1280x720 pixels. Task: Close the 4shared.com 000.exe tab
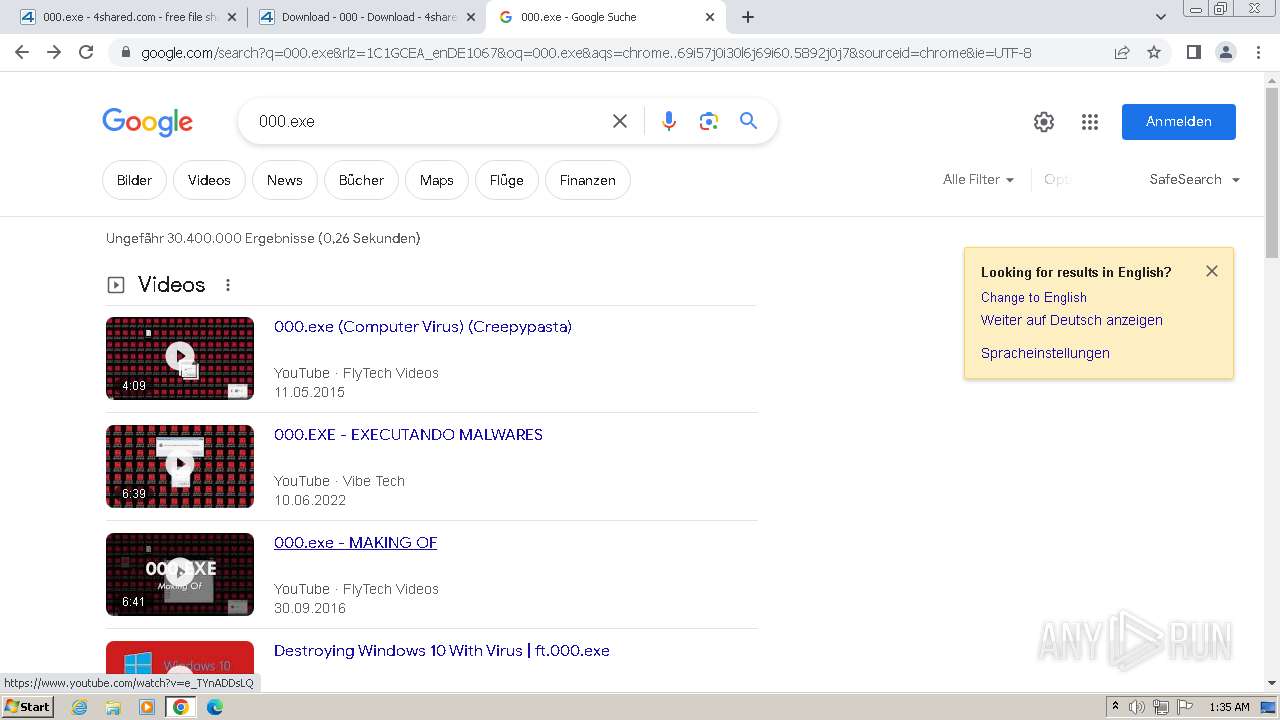(x=232, y=17)
